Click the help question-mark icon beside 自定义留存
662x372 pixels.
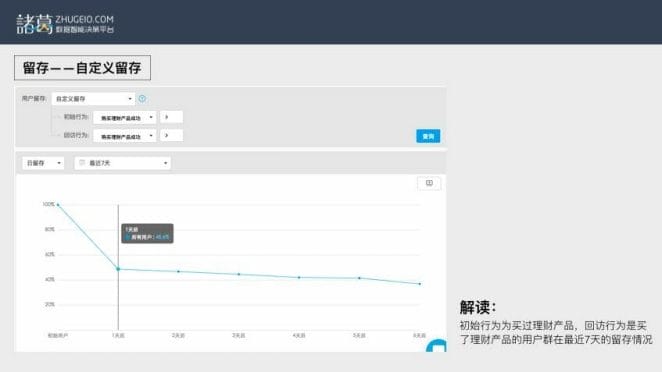(x=142, y=99)
